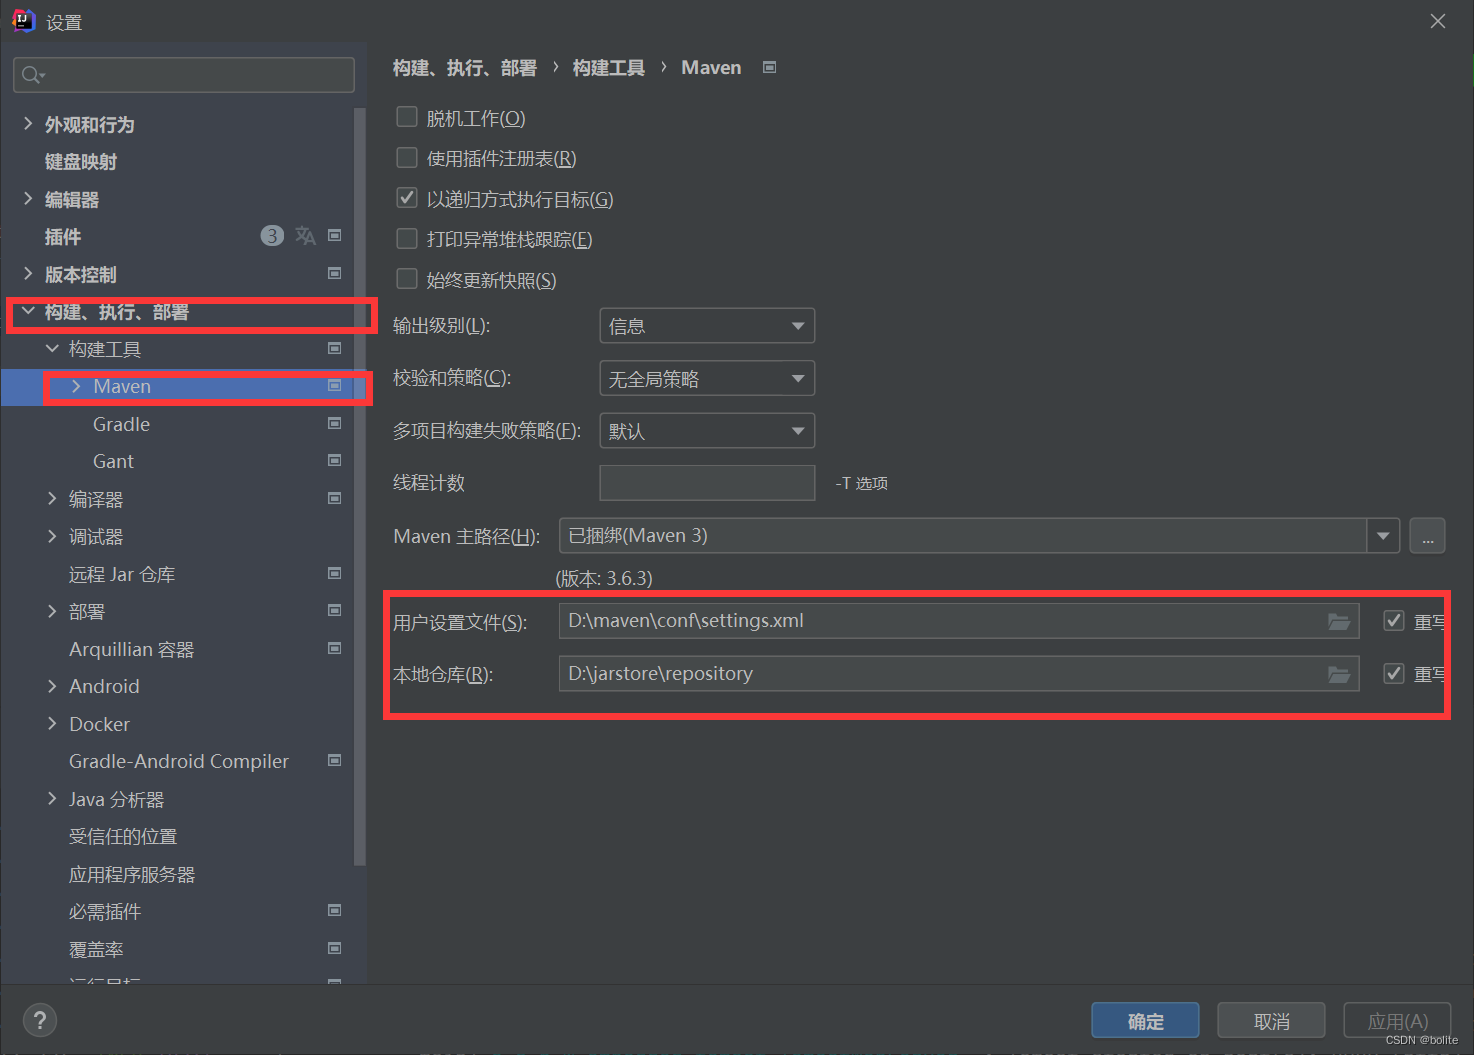Screen dimensions: 1474x1055
Task: Select Gant under build tools
Action: tap(113, 461)
